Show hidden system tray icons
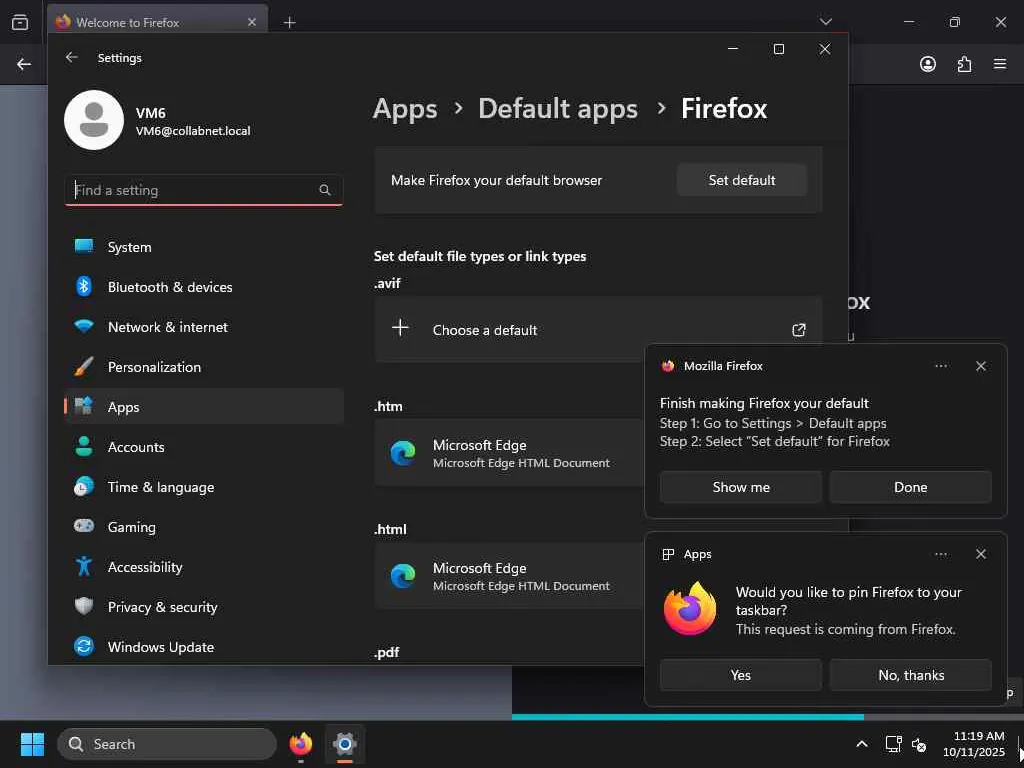Image resolution: width=1024 pixels, height=768 pixels. coord(862,744)
